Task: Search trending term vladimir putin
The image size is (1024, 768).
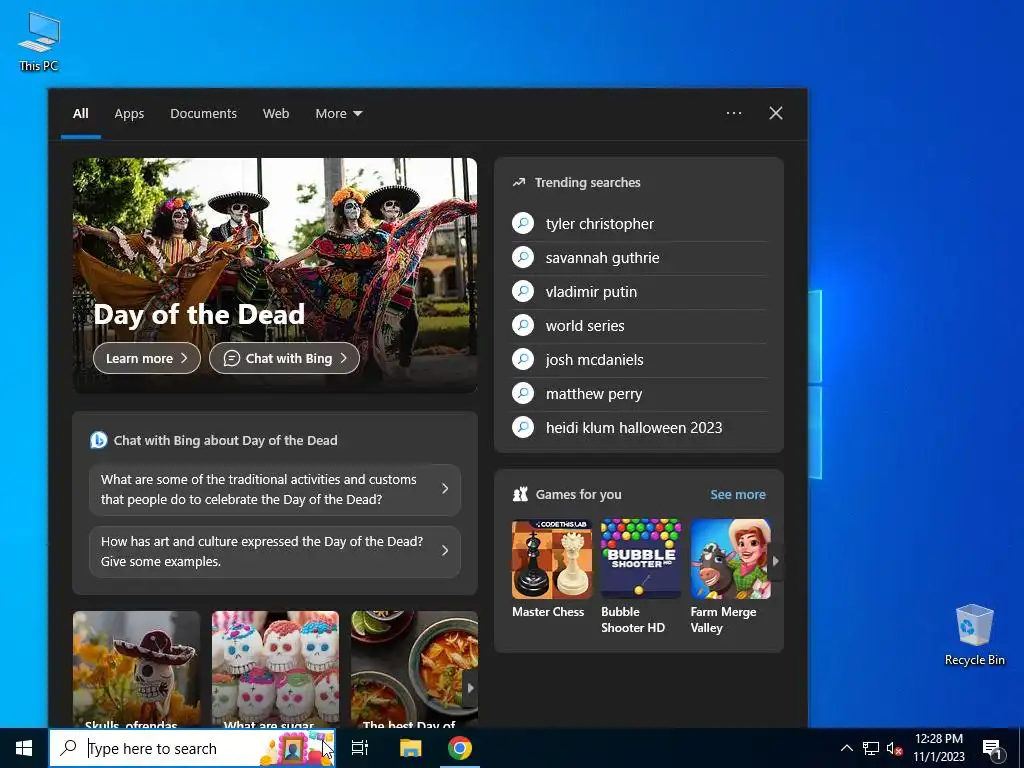Action: (x=639, y=292)
